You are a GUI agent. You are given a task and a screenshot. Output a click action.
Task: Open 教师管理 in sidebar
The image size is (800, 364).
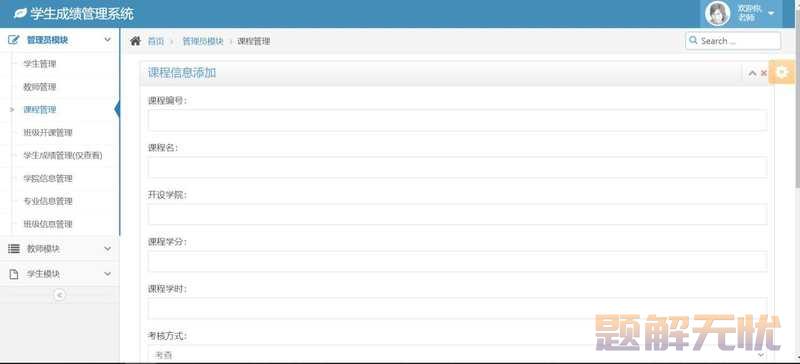pyautogui.click(x=40, y=87)
